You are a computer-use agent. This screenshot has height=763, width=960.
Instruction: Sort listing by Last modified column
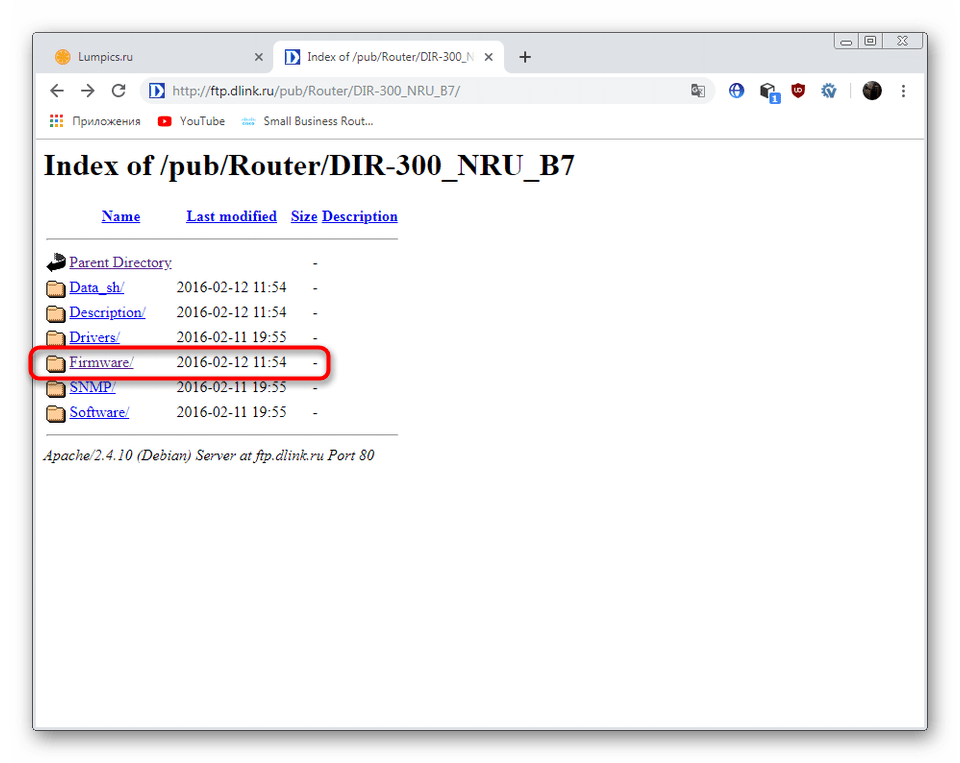point(231,216)
